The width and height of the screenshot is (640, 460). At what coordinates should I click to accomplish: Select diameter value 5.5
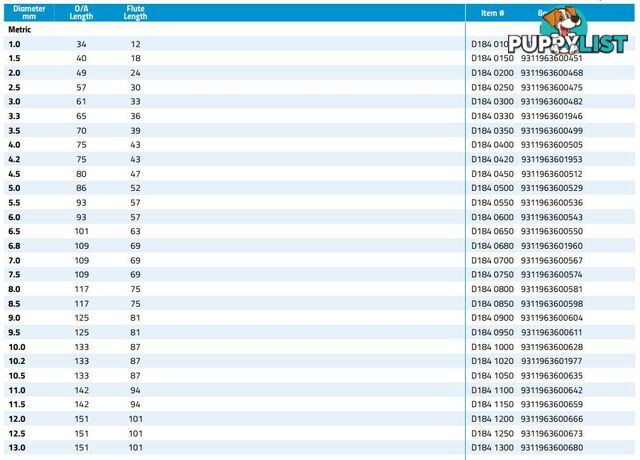[x=14, y=203]
